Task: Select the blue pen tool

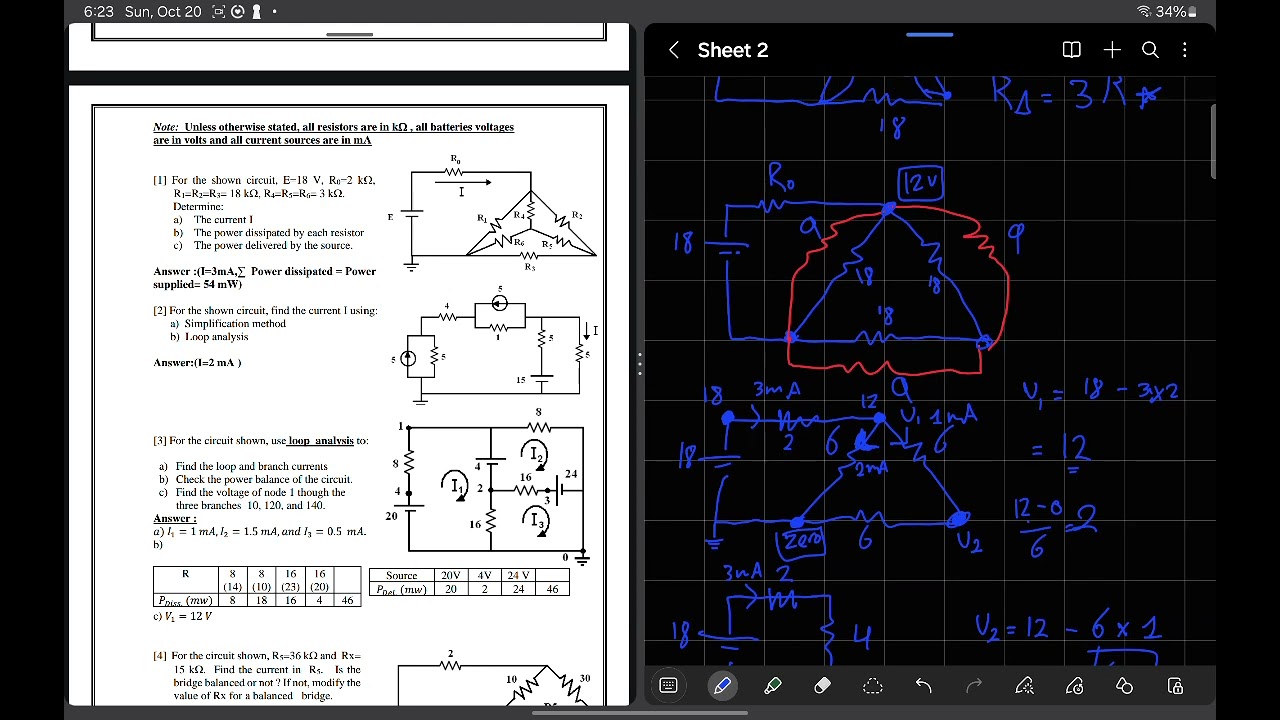Action: pyautogui.click(x=722, y=685)
